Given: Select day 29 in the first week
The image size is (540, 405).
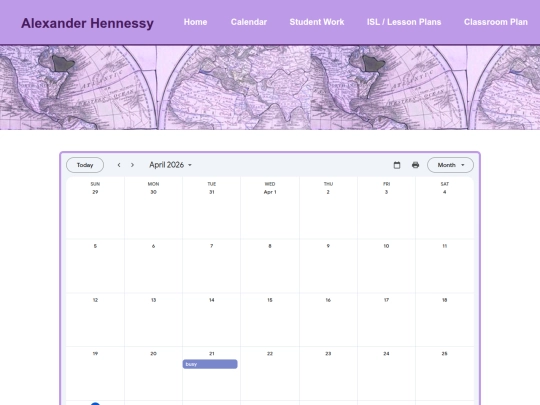Looking at the screenshot, I should click(x=95, y=192).
